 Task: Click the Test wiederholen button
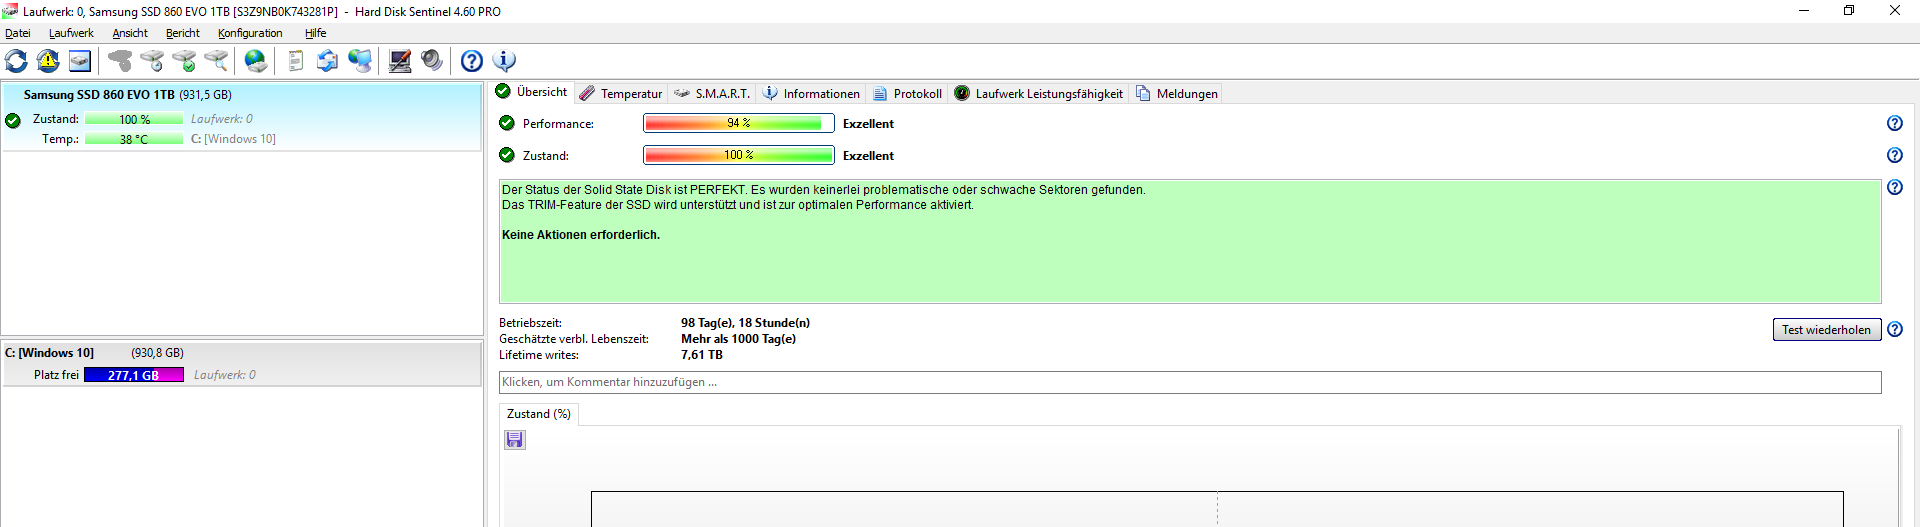pos(1827,330)
